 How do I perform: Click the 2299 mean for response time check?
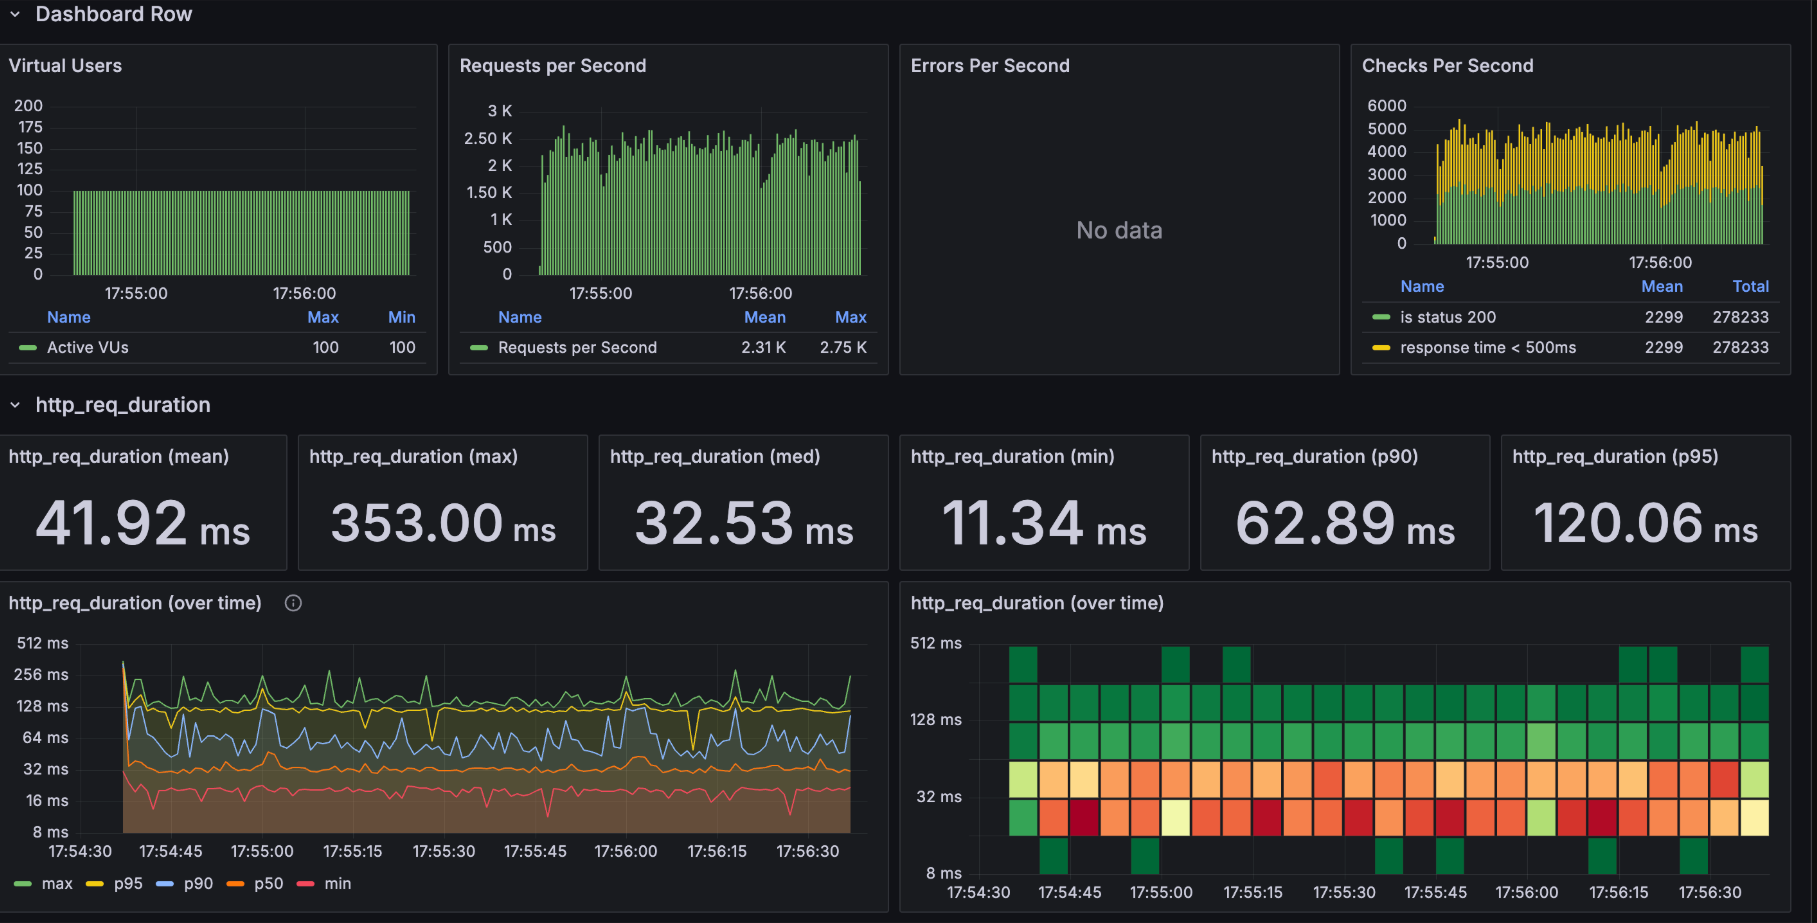click(x=1664, y=347)
